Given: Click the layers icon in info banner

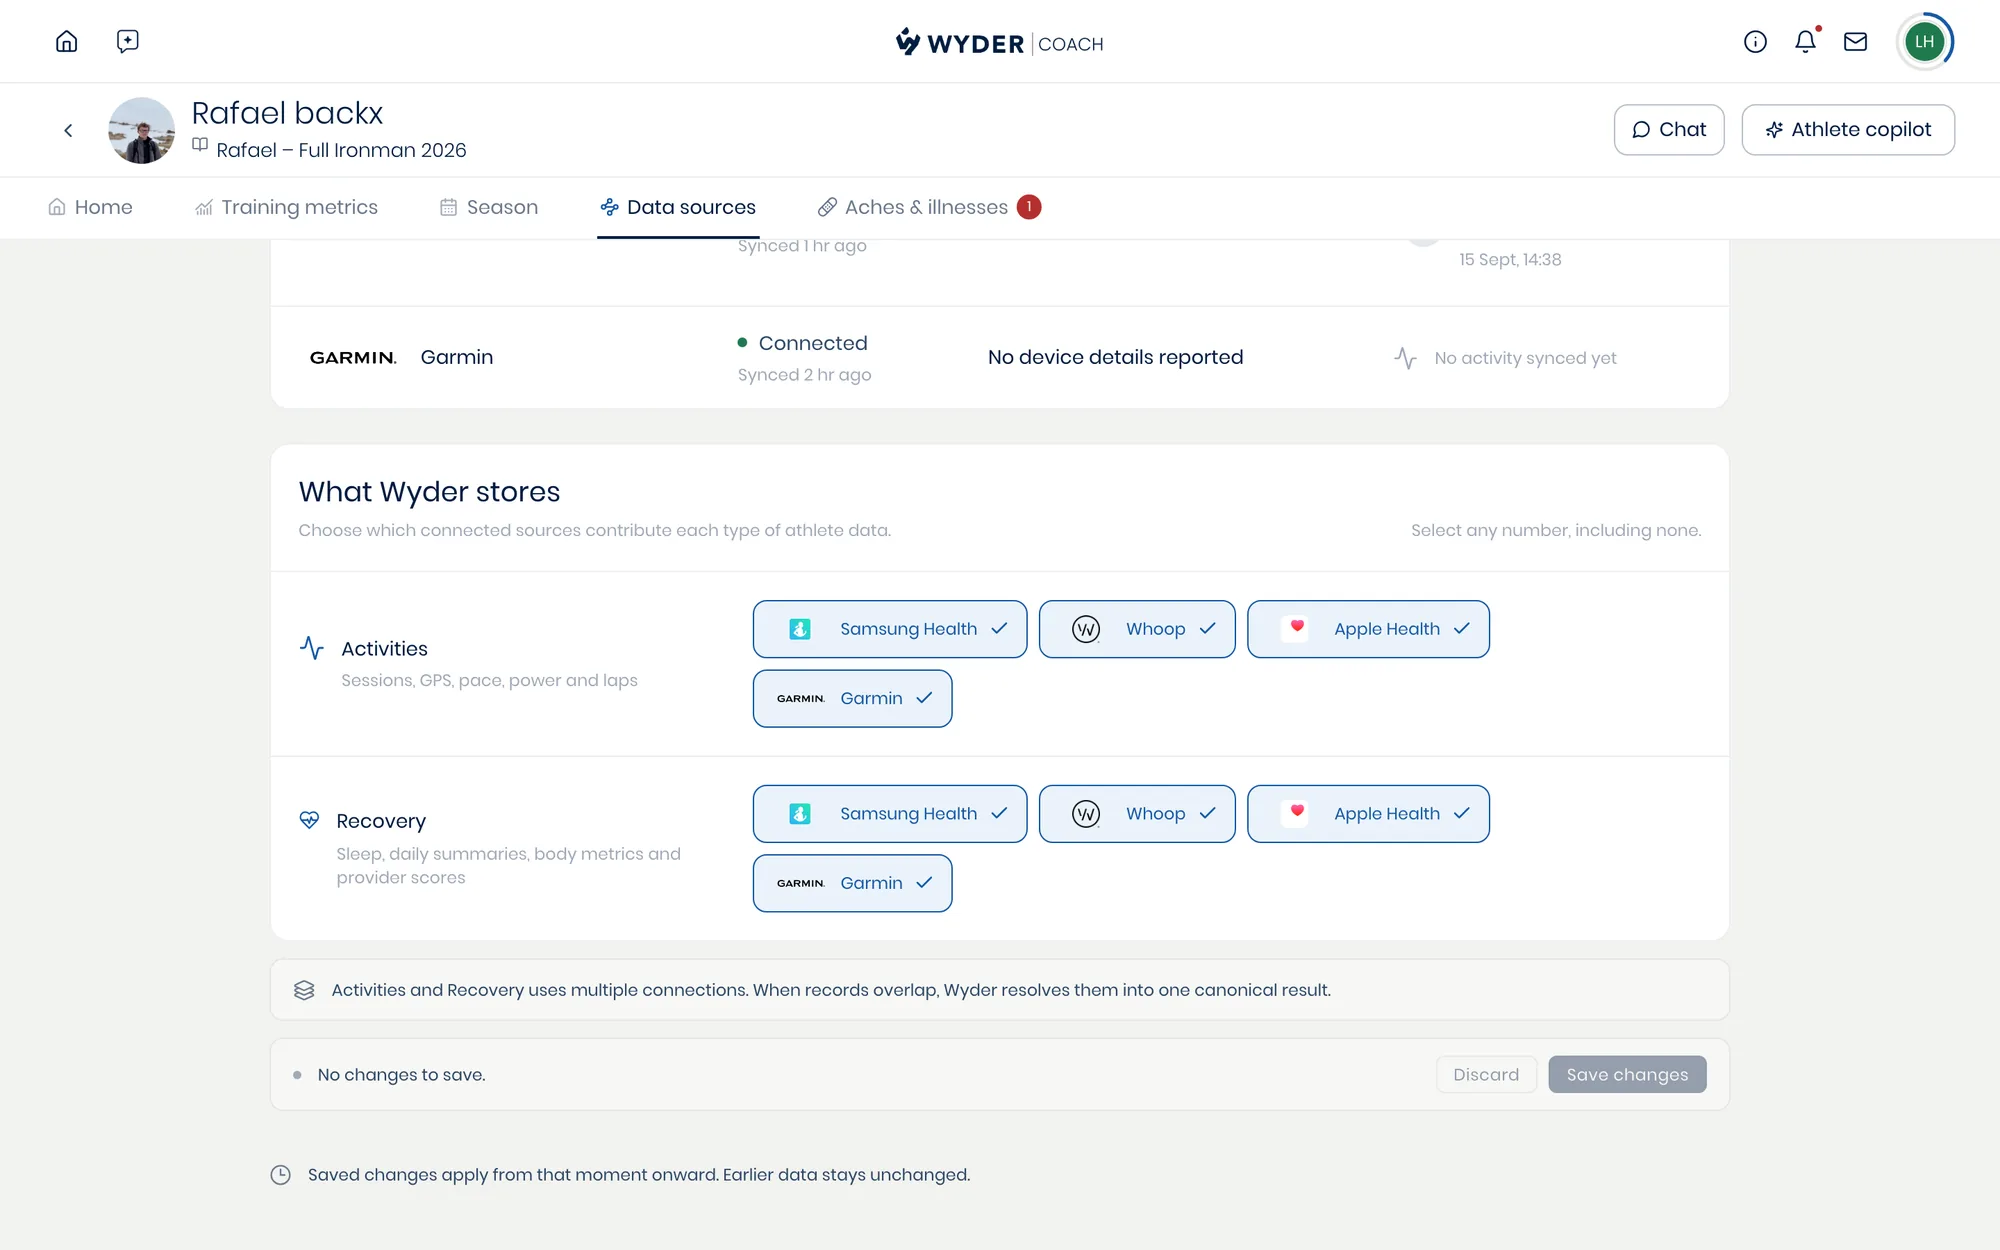Looking at the screenshot, I should [x=304, y=990].
